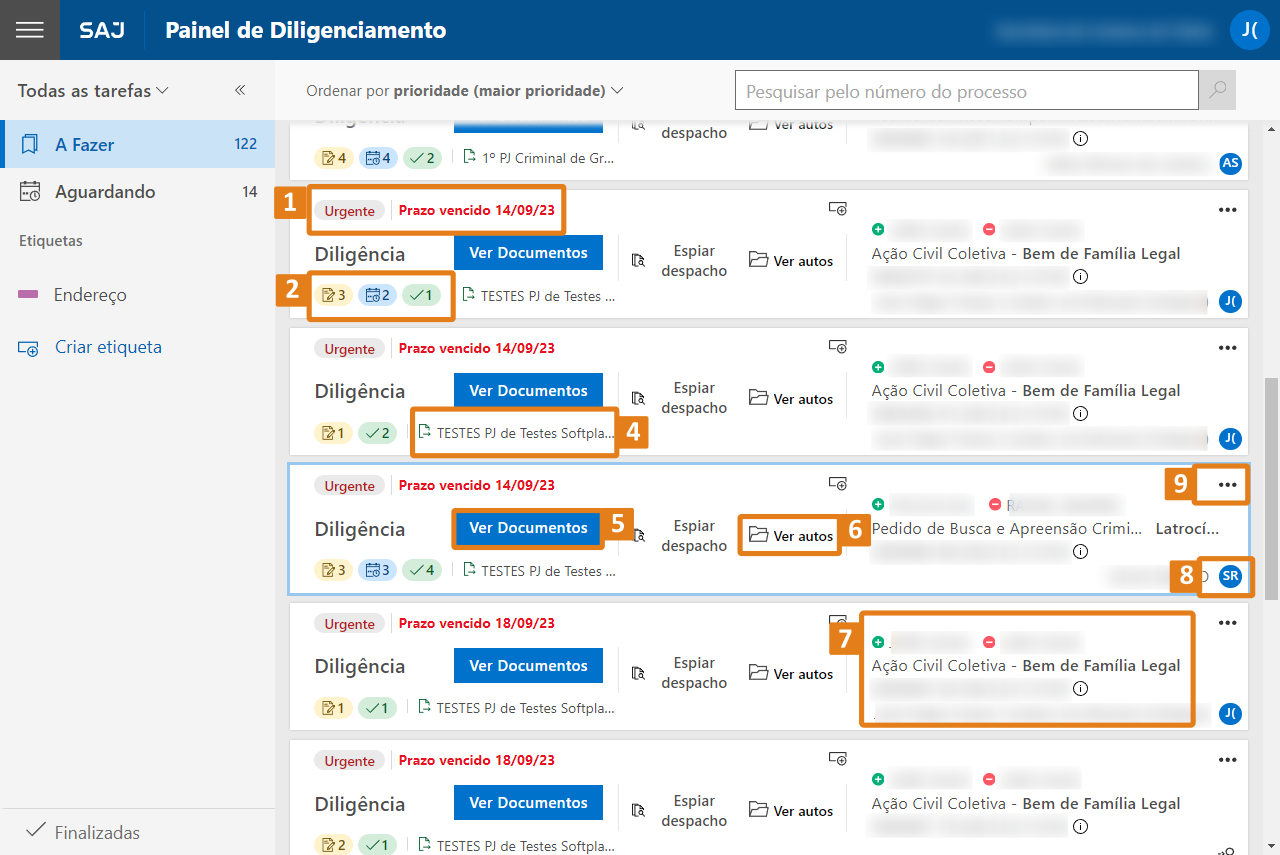The width and height of the screenshot is (1280, 855).
Task: Show Finalizadas tasks
Action: [x=96, y=832]
